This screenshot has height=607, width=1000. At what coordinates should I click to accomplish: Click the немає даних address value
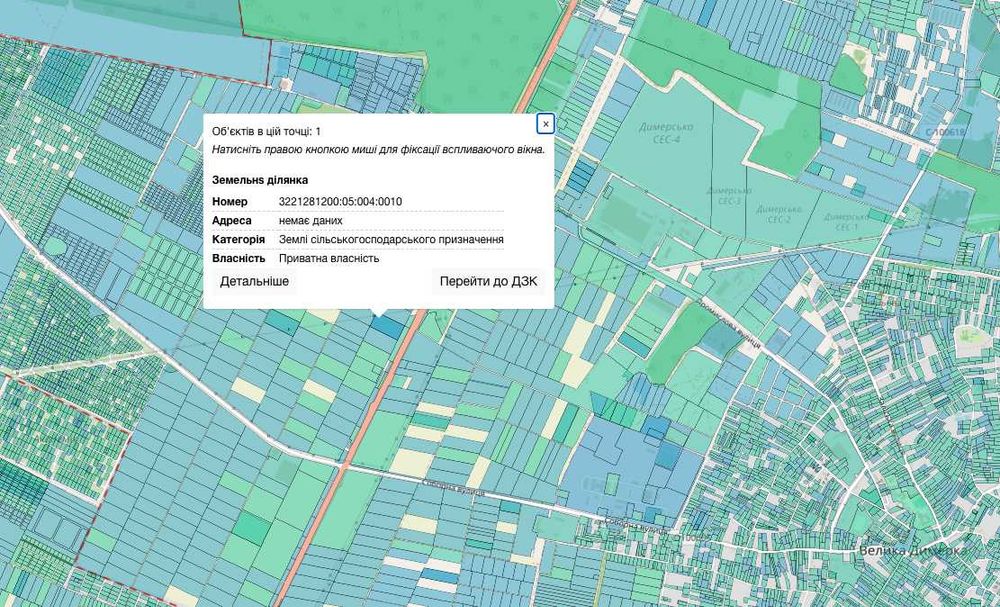tap(311, 221)
